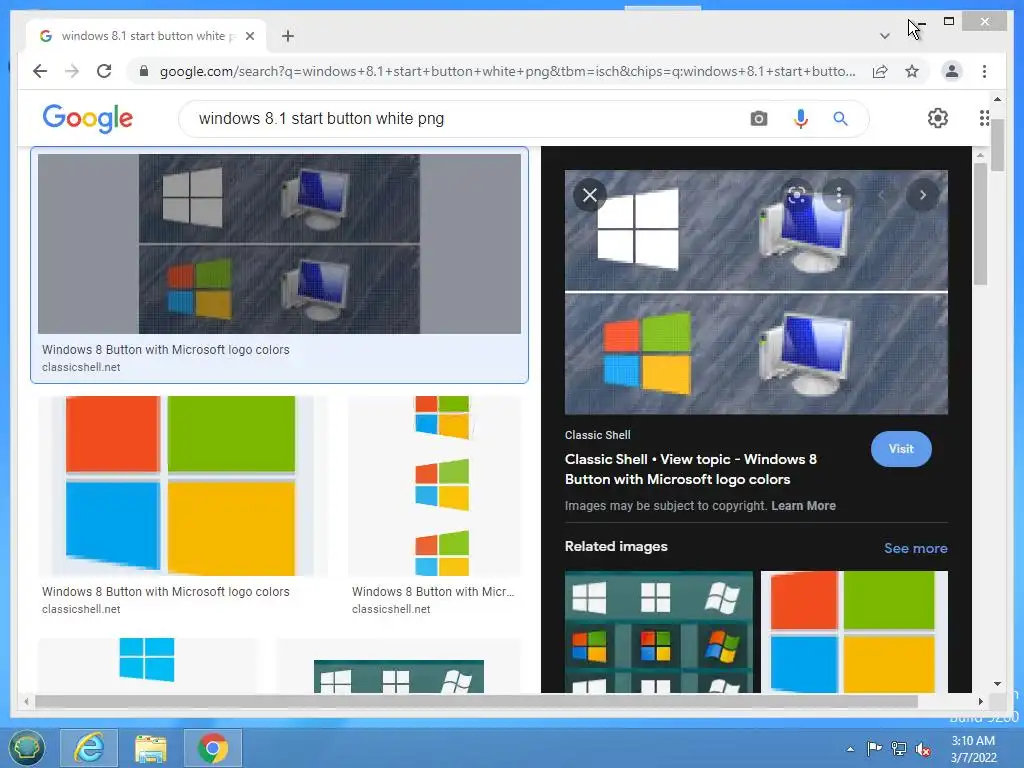Click the forward navigation arrow
The width and height of the screenshot is (1024, 768).
coord(72,71)
